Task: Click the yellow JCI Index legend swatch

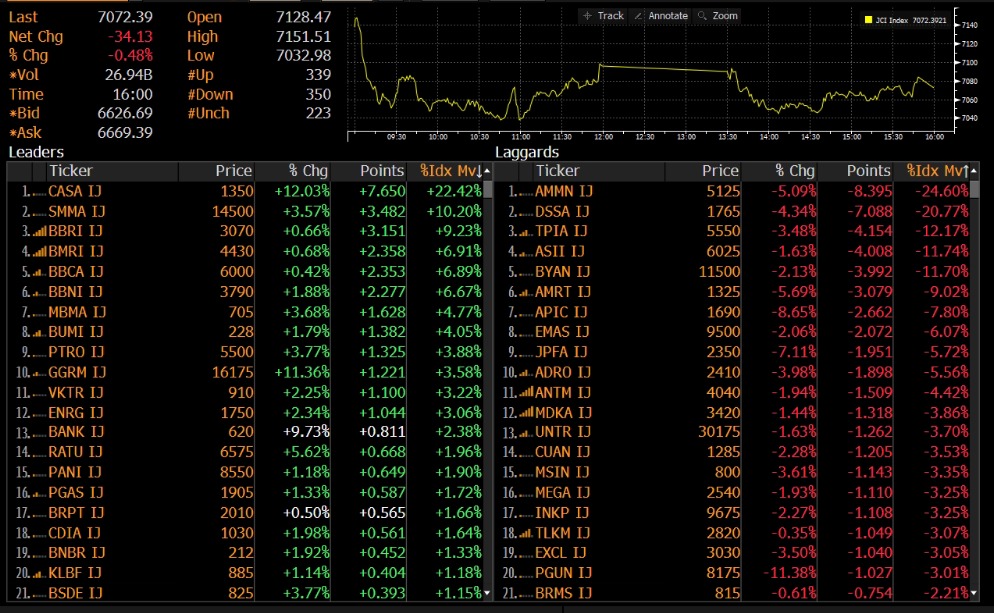Action: coord(867,18)
